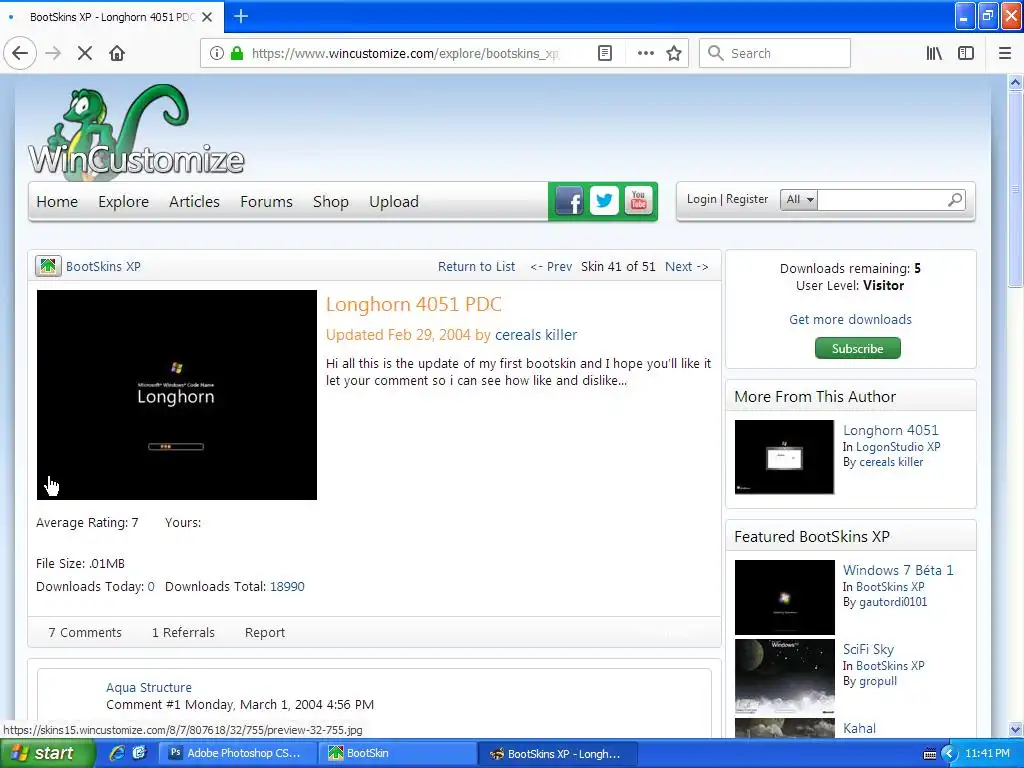Open SciFi Sky thumbnail
1024x768 pixels.
(x=784, y=677)
